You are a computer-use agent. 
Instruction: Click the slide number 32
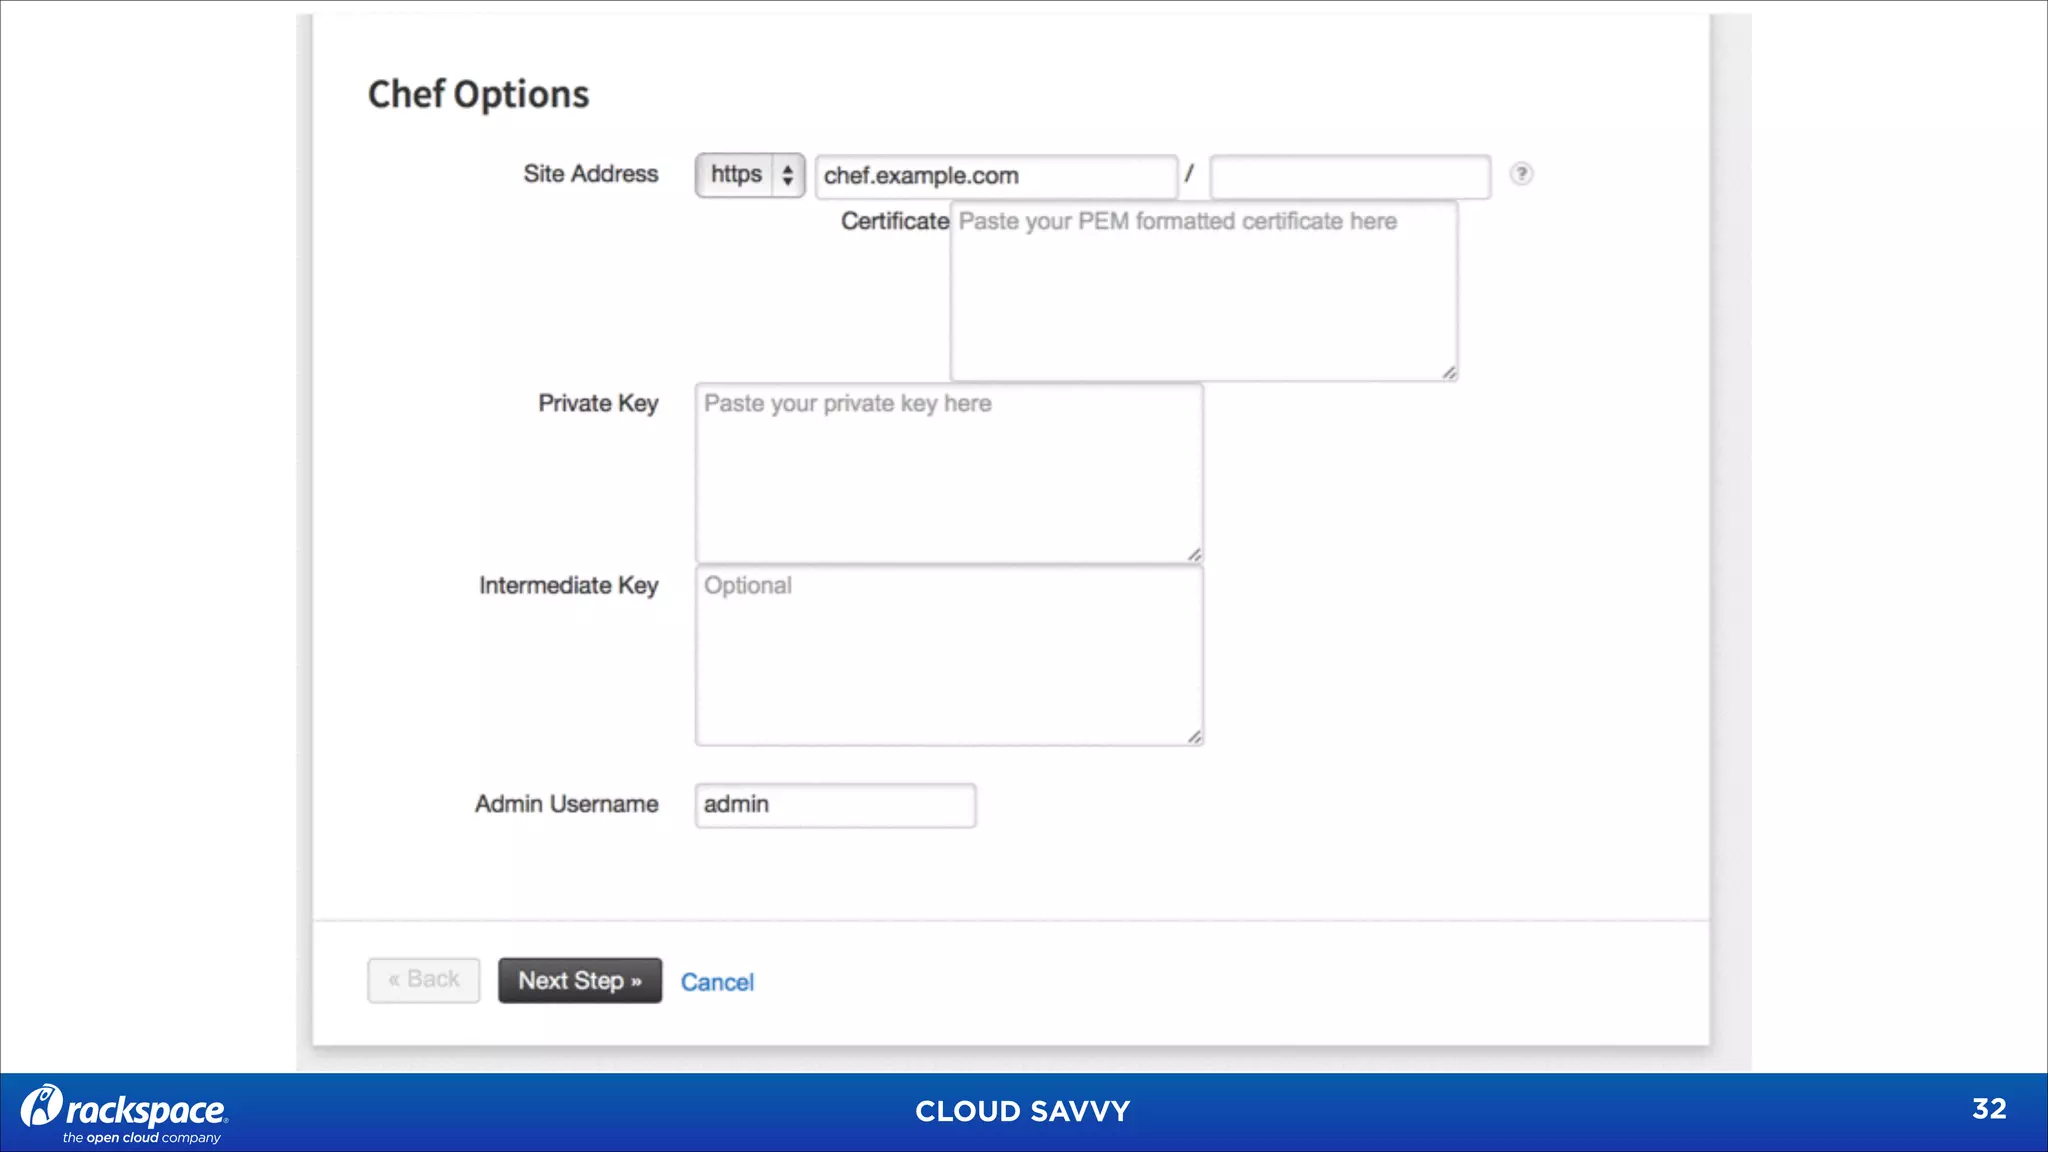1989,1109
